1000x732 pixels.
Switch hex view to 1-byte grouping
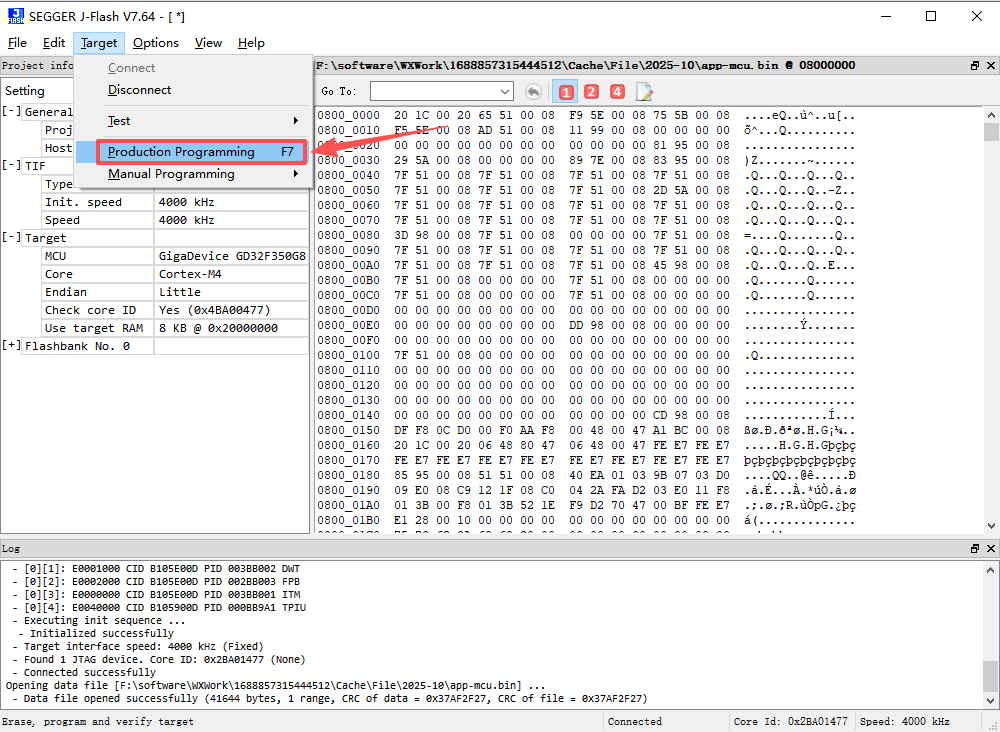coord(566,92)
